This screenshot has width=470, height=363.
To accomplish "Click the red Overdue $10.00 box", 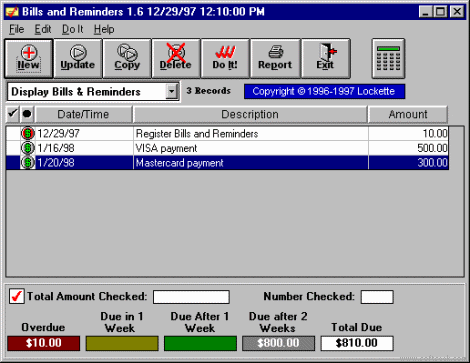I will (44, 343).
